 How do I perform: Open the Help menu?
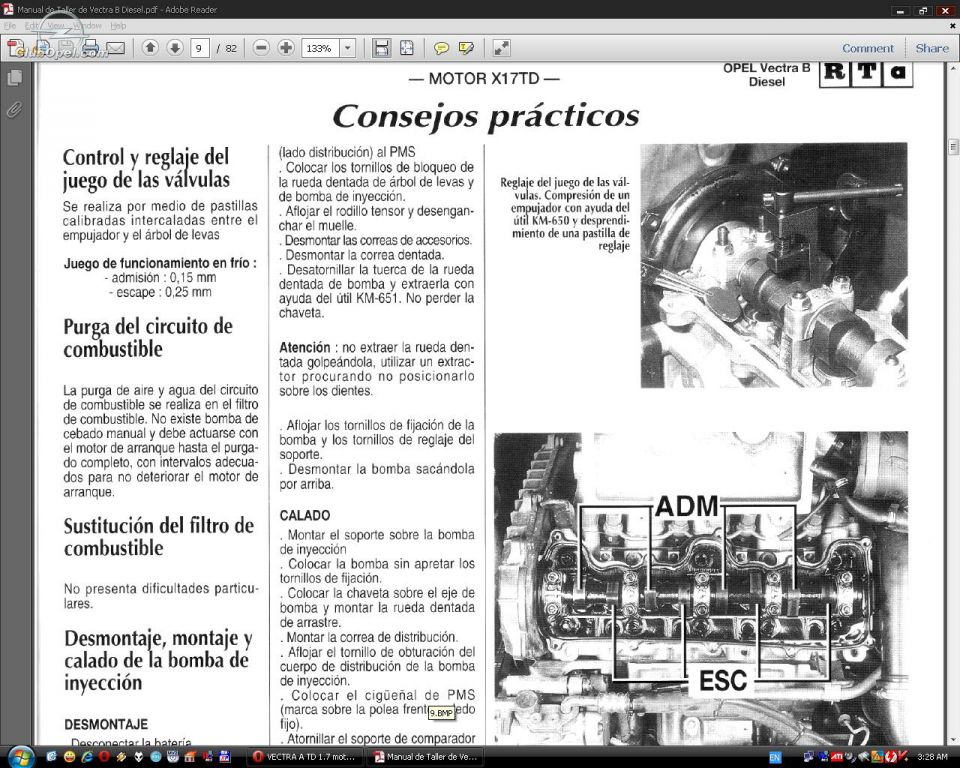coord(118,26)
